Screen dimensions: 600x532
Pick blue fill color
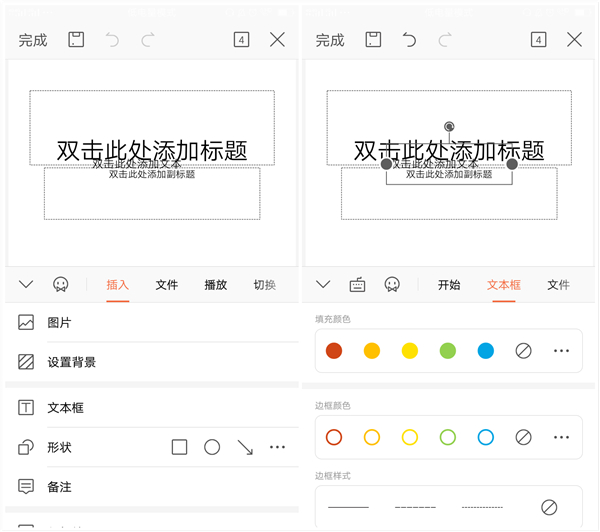(x=486, y=351)
